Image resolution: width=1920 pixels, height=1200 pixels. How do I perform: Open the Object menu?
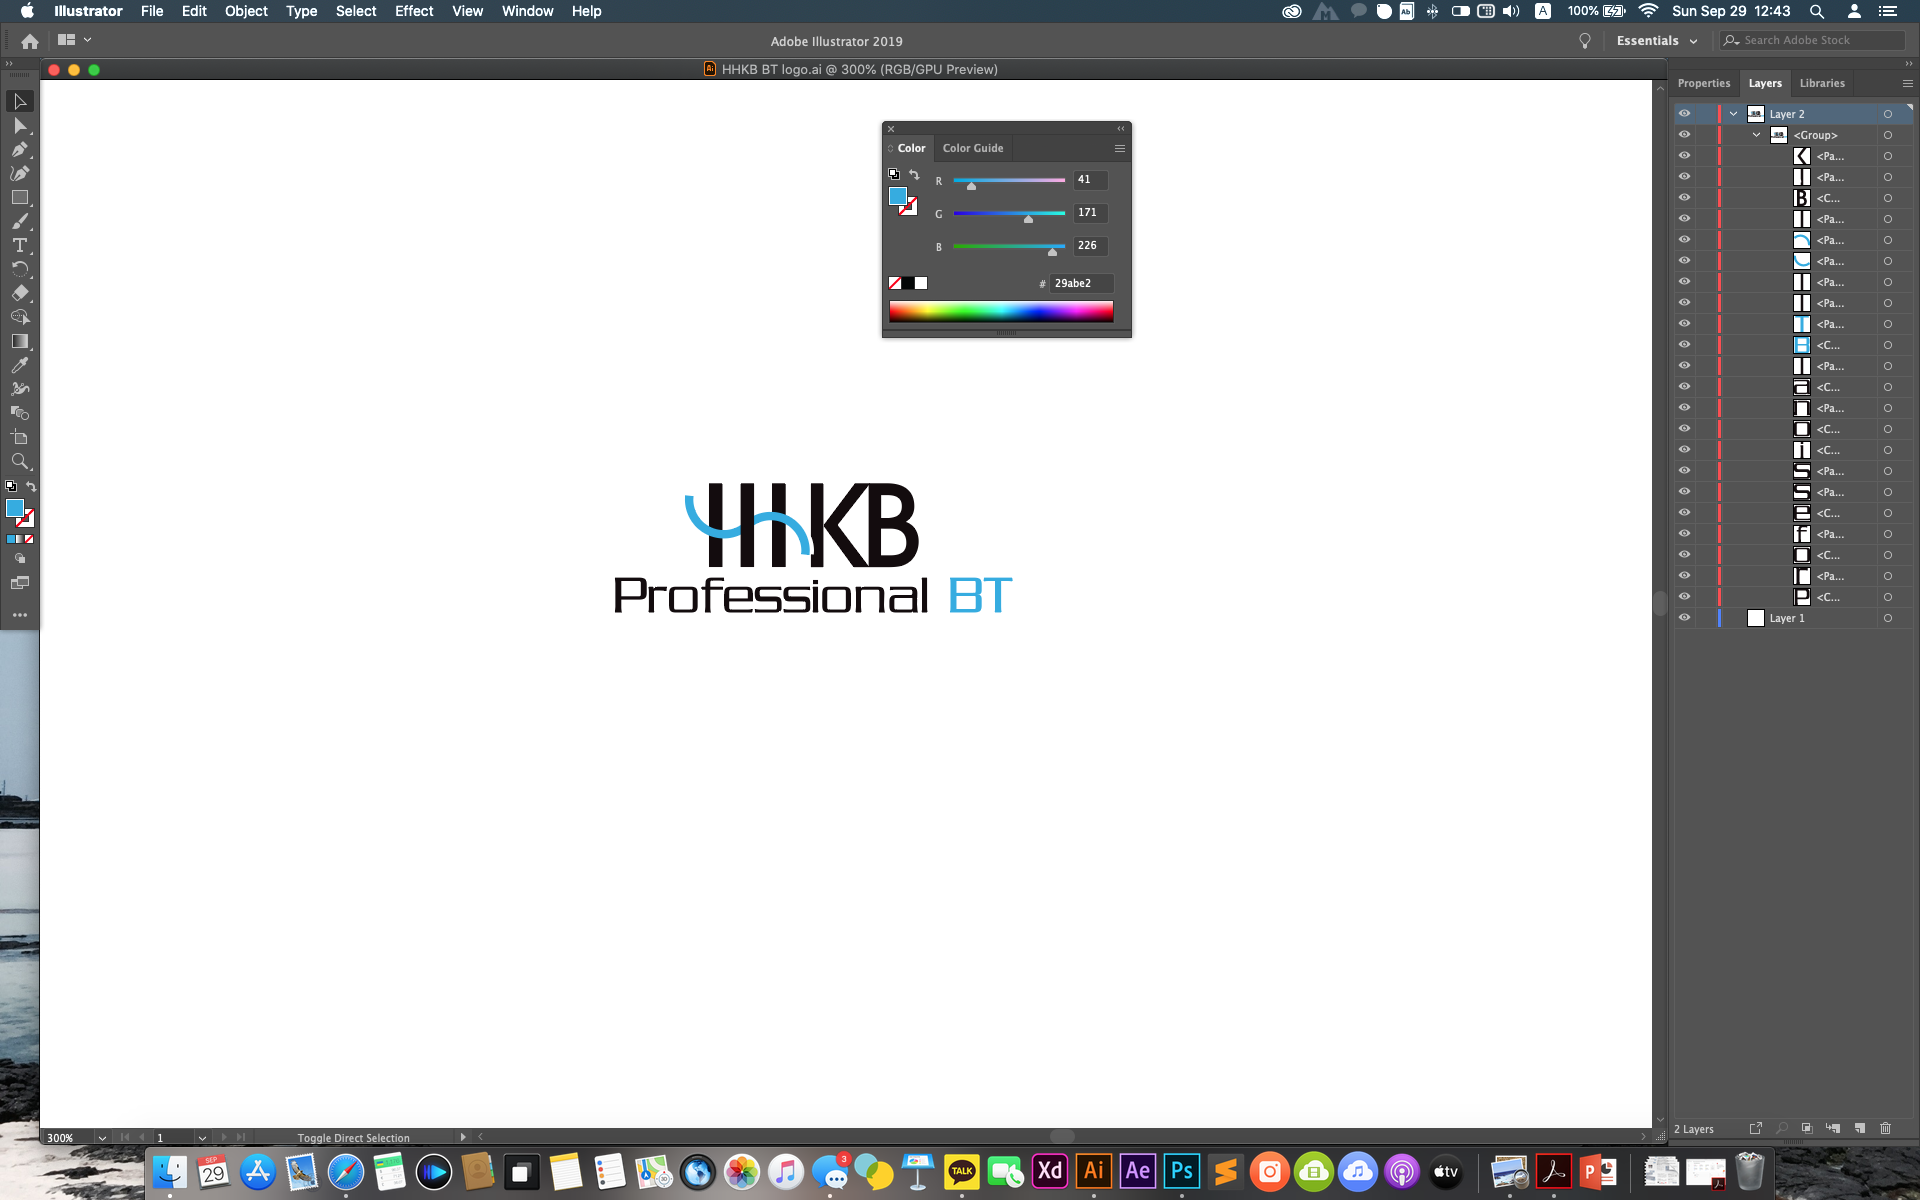click(246, 11)
